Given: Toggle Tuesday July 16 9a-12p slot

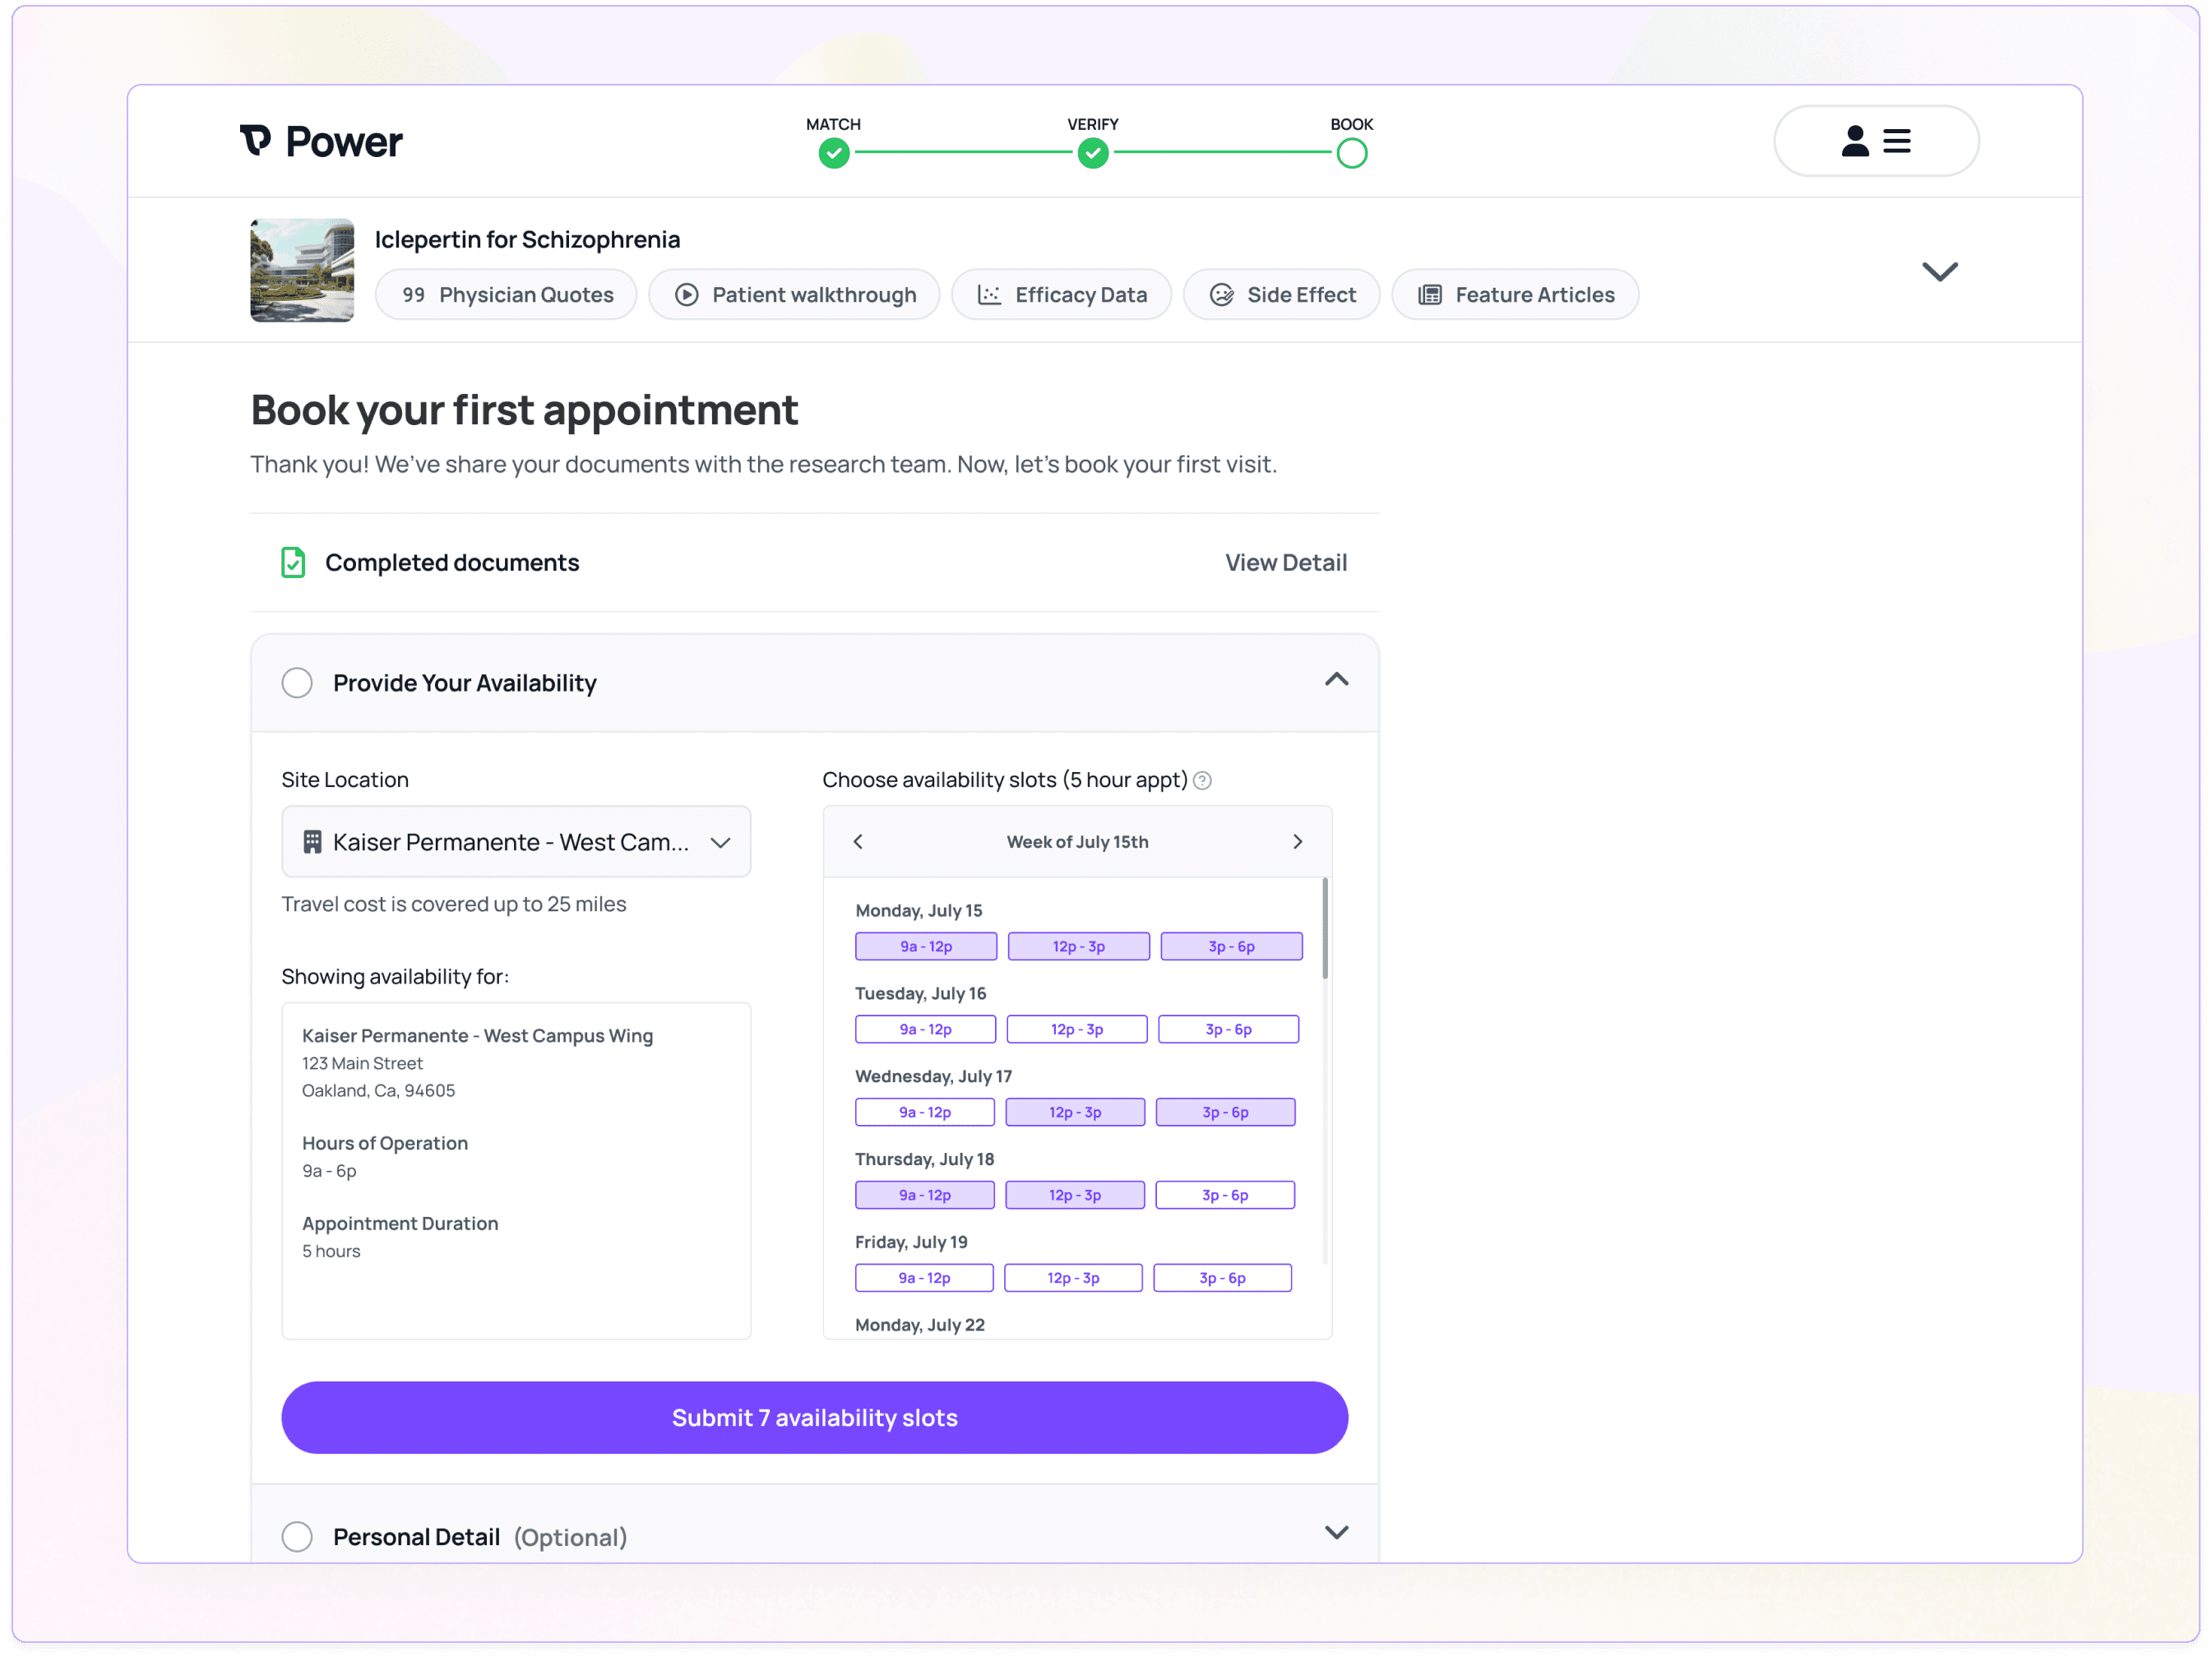Looking at the screenshot, I should [x=925, y=1029].
